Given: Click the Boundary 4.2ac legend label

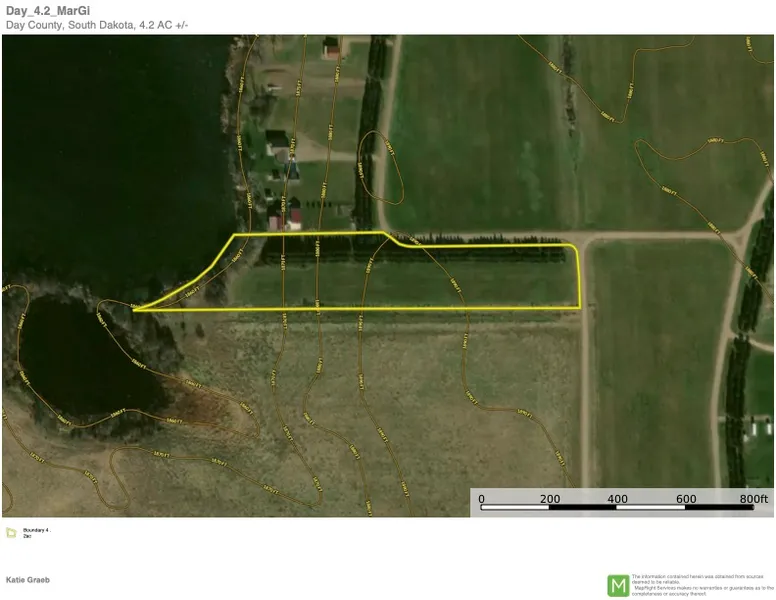Looking at the screenshot, I should tap(36, 532).
